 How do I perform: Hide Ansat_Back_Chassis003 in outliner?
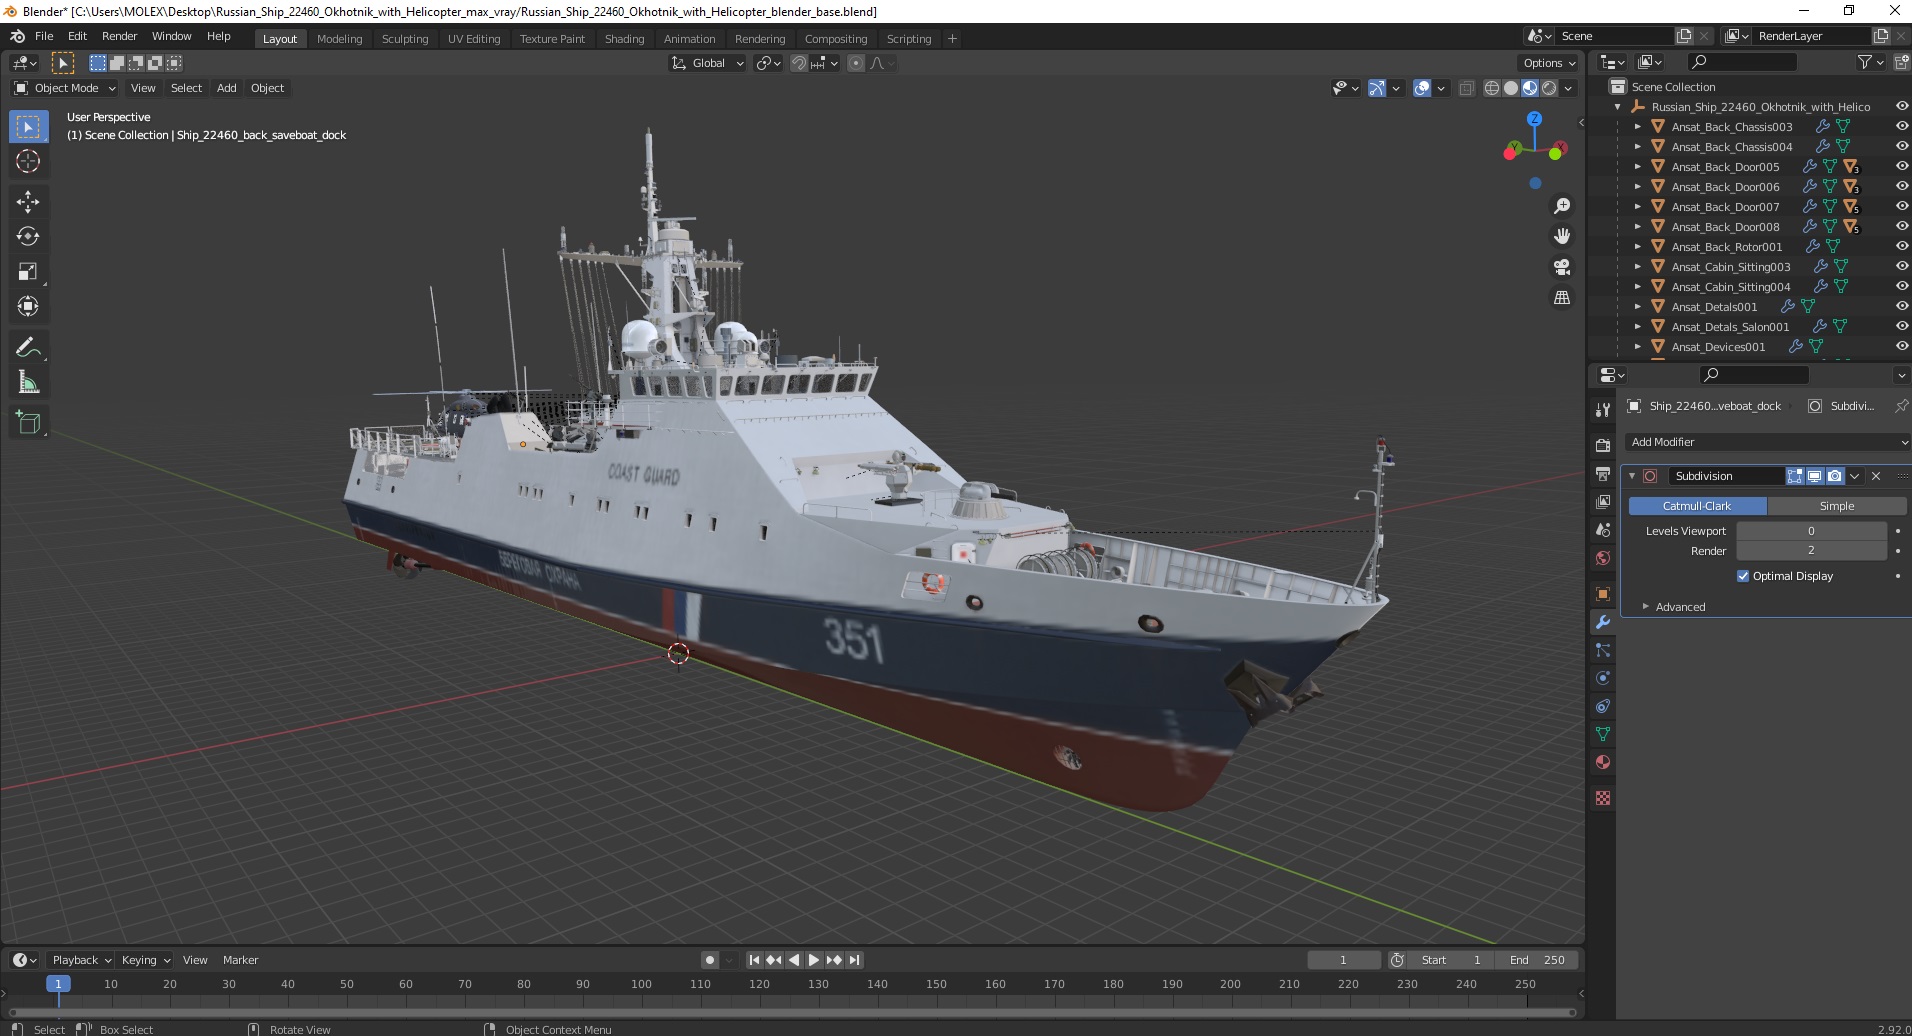point(1901,127)
